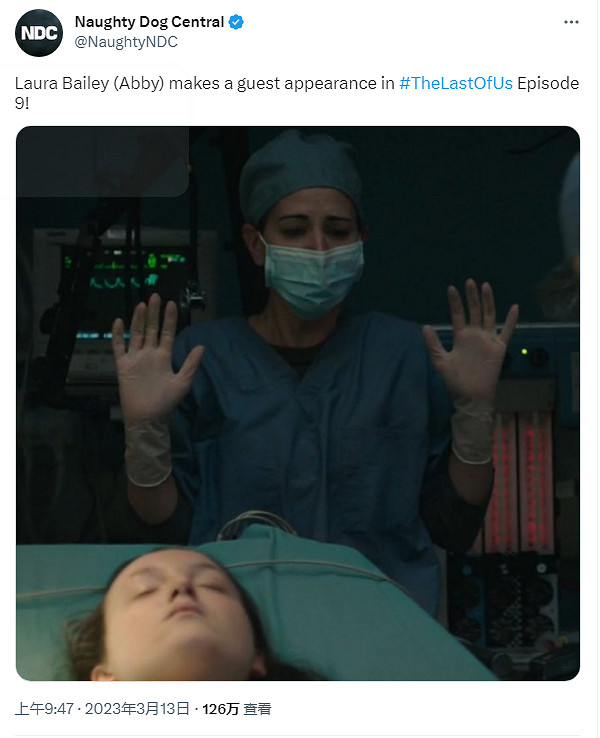
Task: Click the 126万 view count number
Action: [220, 709]
